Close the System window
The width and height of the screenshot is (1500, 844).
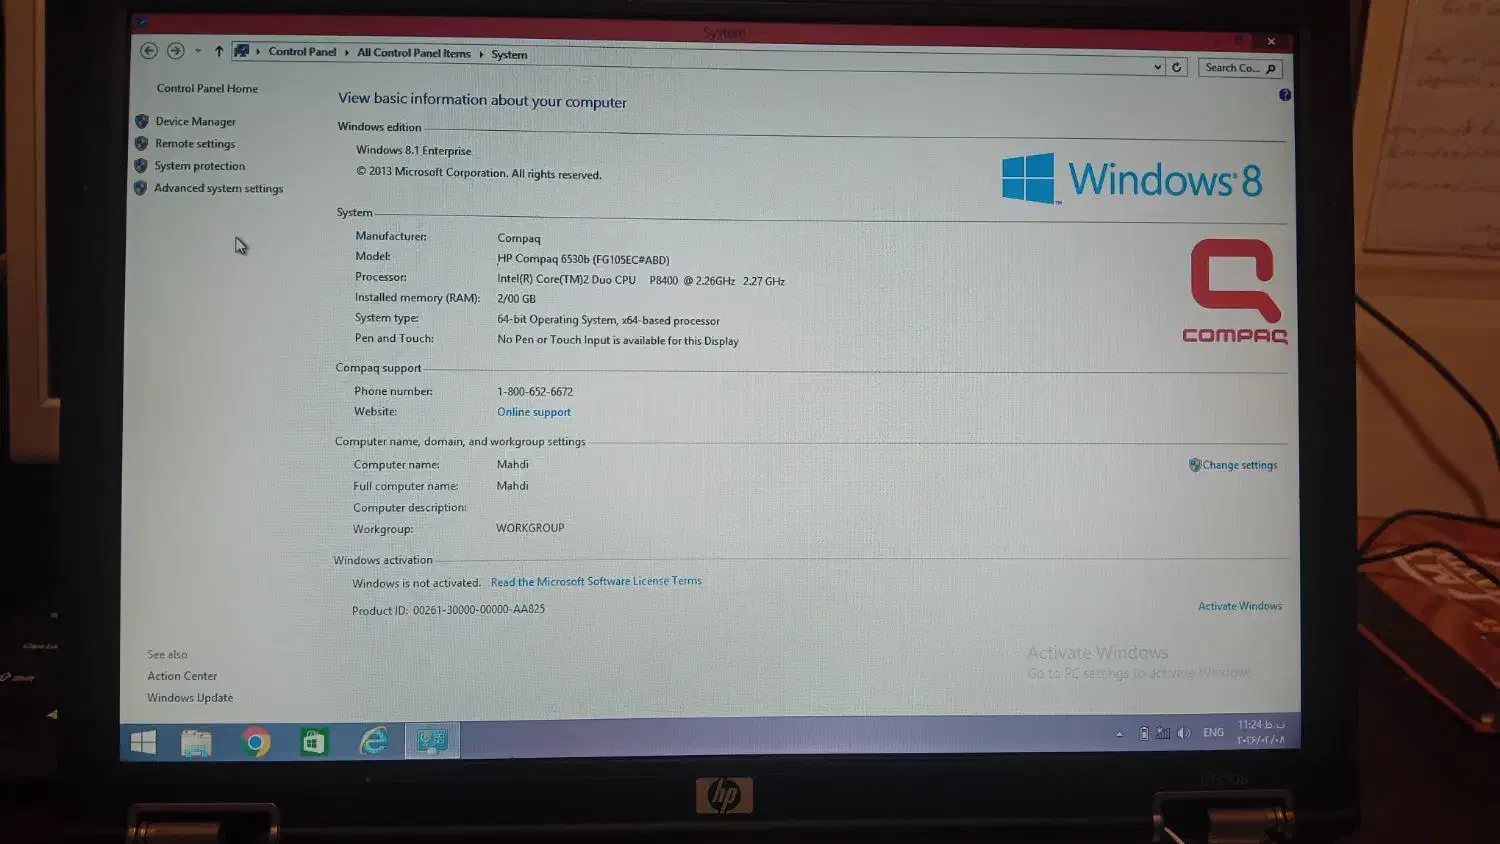tap(1271, 41)
